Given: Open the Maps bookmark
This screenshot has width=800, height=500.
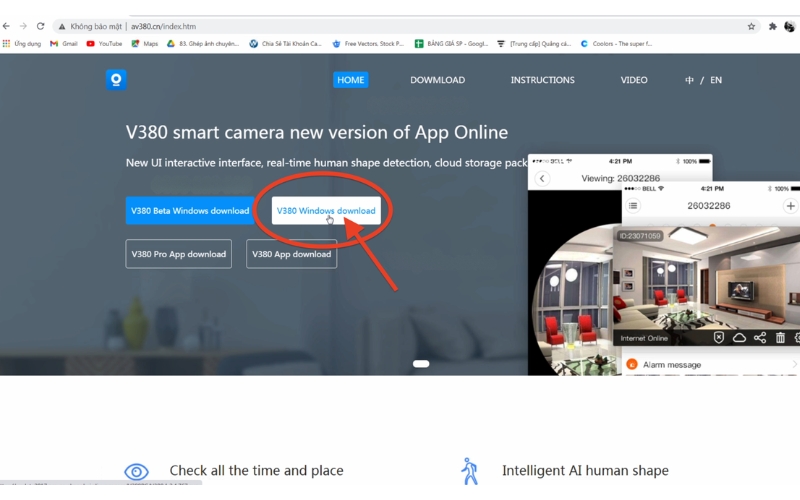Looking at the screenshot, I should (145, 44).
